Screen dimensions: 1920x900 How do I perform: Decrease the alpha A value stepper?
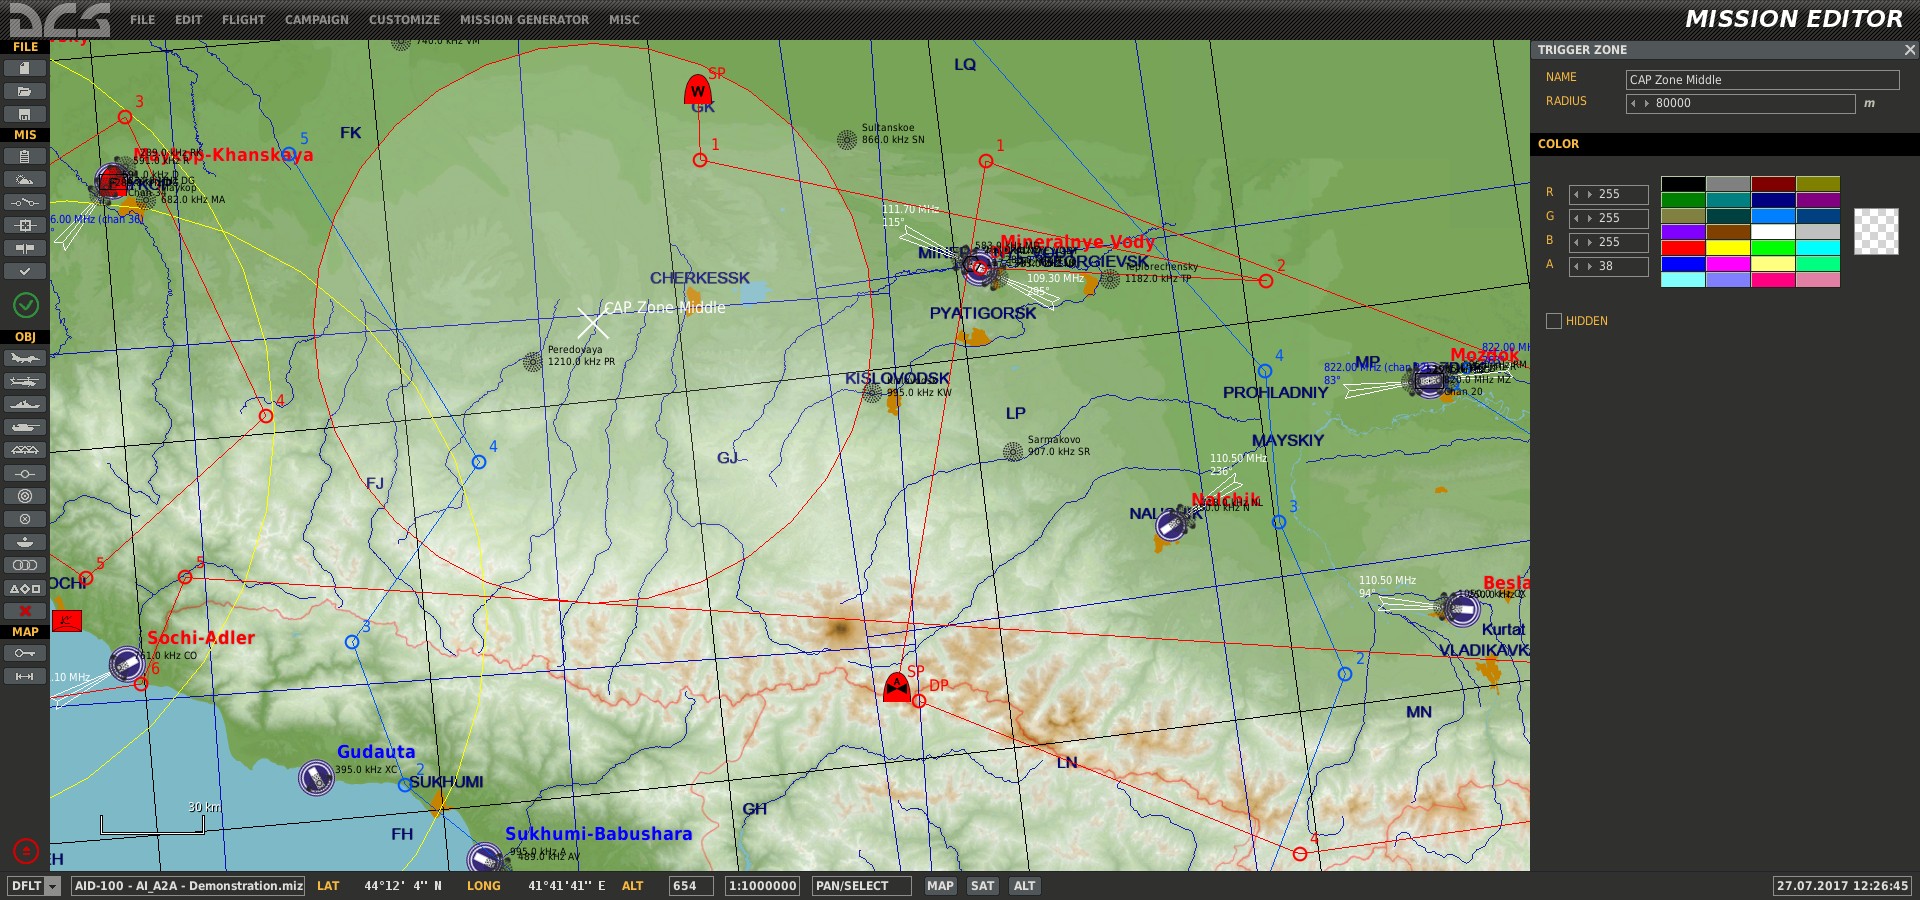(x=1577, y=267)
